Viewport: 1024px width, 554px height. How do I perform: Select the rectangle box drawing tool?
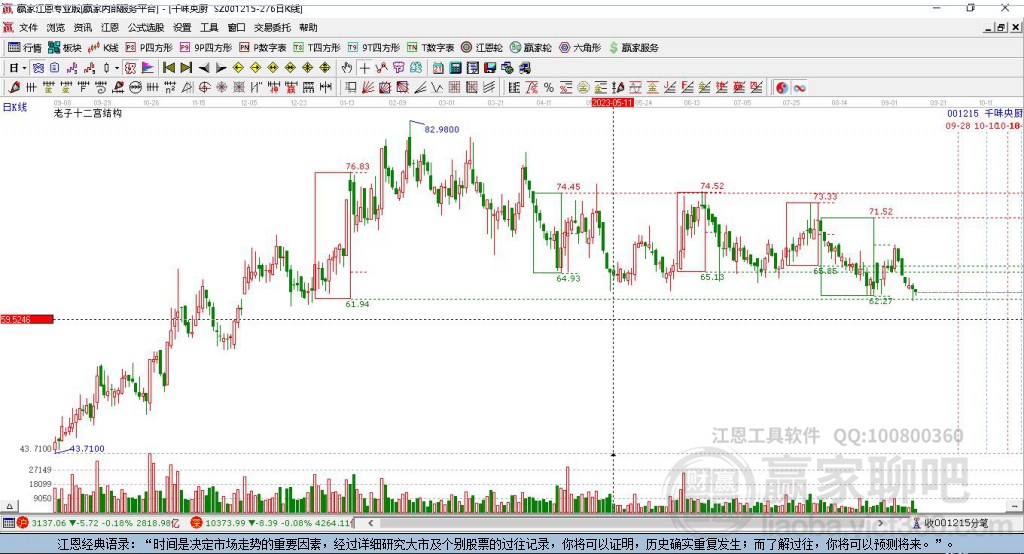coord(350,88)
